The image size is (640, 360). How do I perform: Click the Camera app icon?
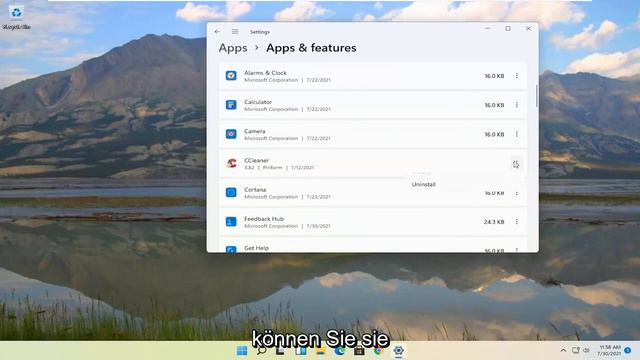[231, 134]
